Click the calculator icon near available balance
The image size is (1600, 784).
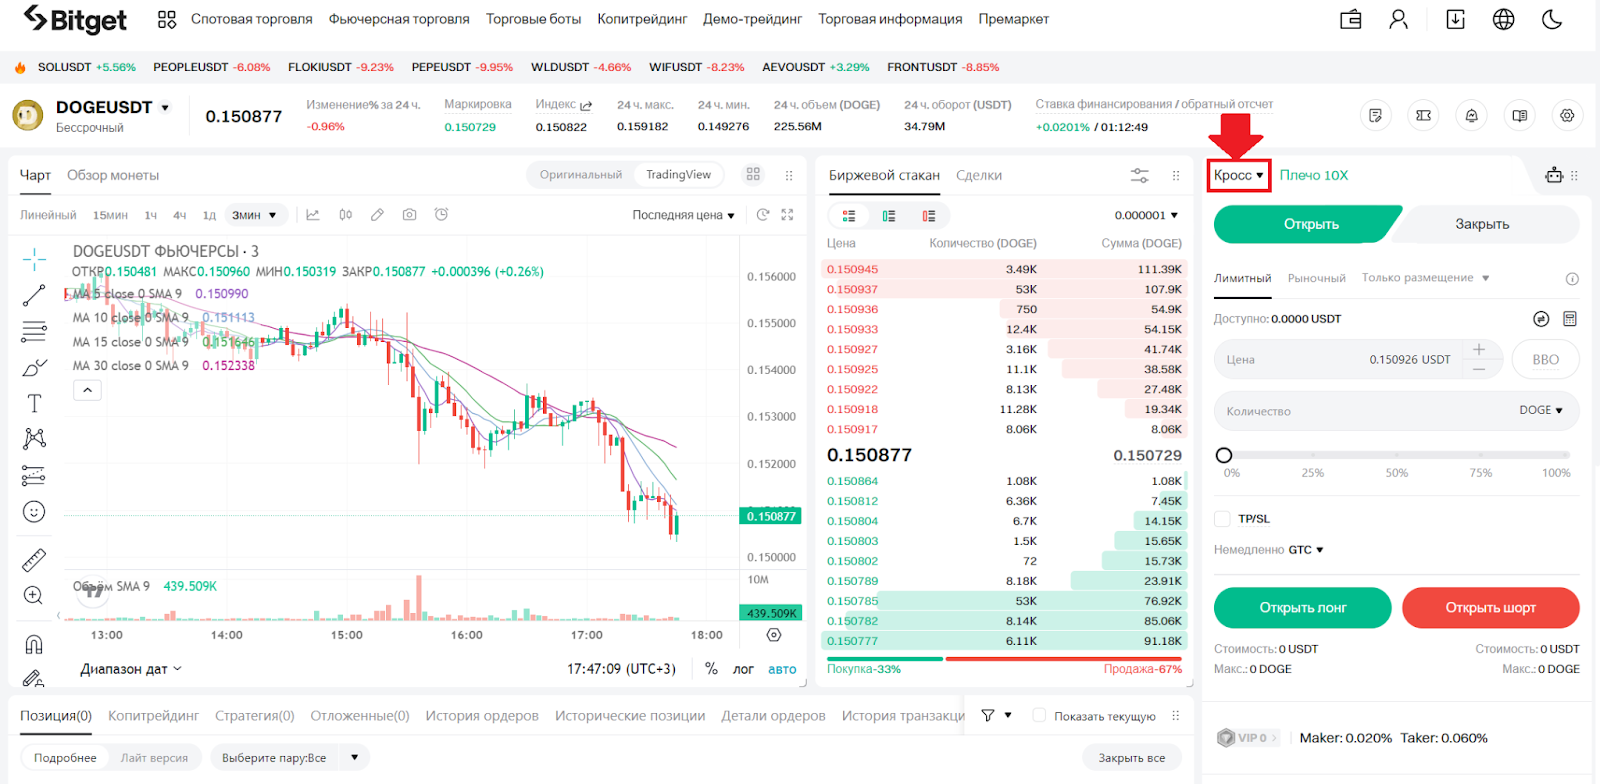(1570, 319)
